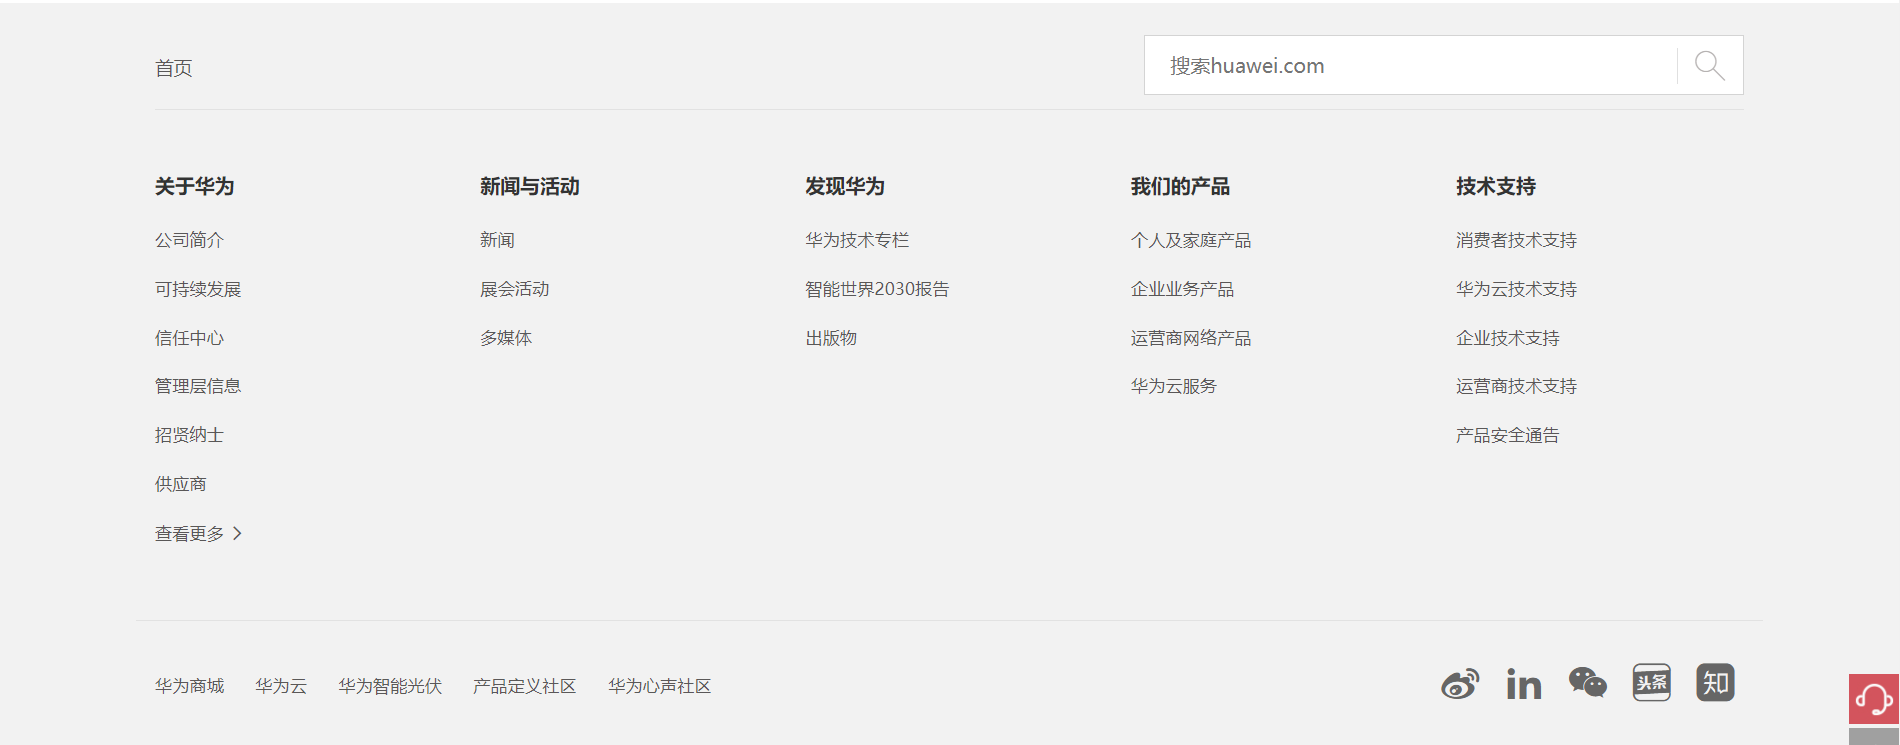Open 运营商技术支持 link
Viewport: 1900px width, 745px height.
(1516, 386)
